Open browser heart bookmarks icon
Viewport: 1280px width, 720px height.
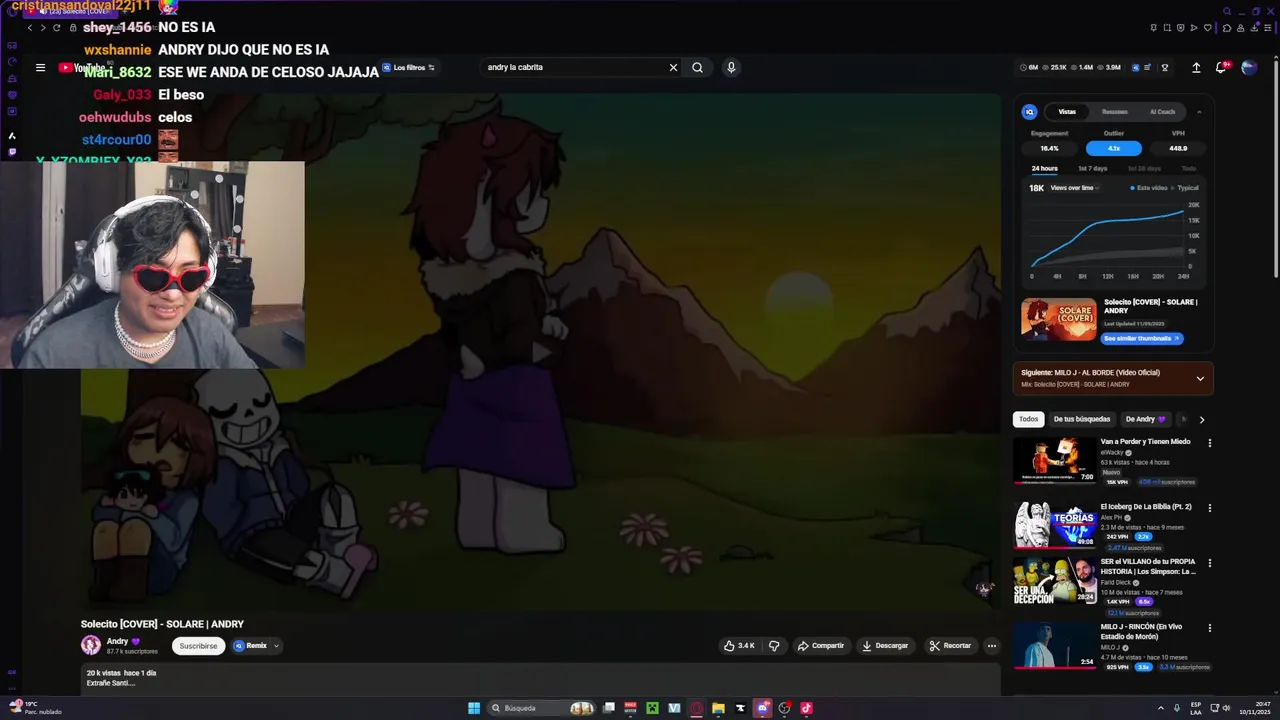[x=1208, y=28]
